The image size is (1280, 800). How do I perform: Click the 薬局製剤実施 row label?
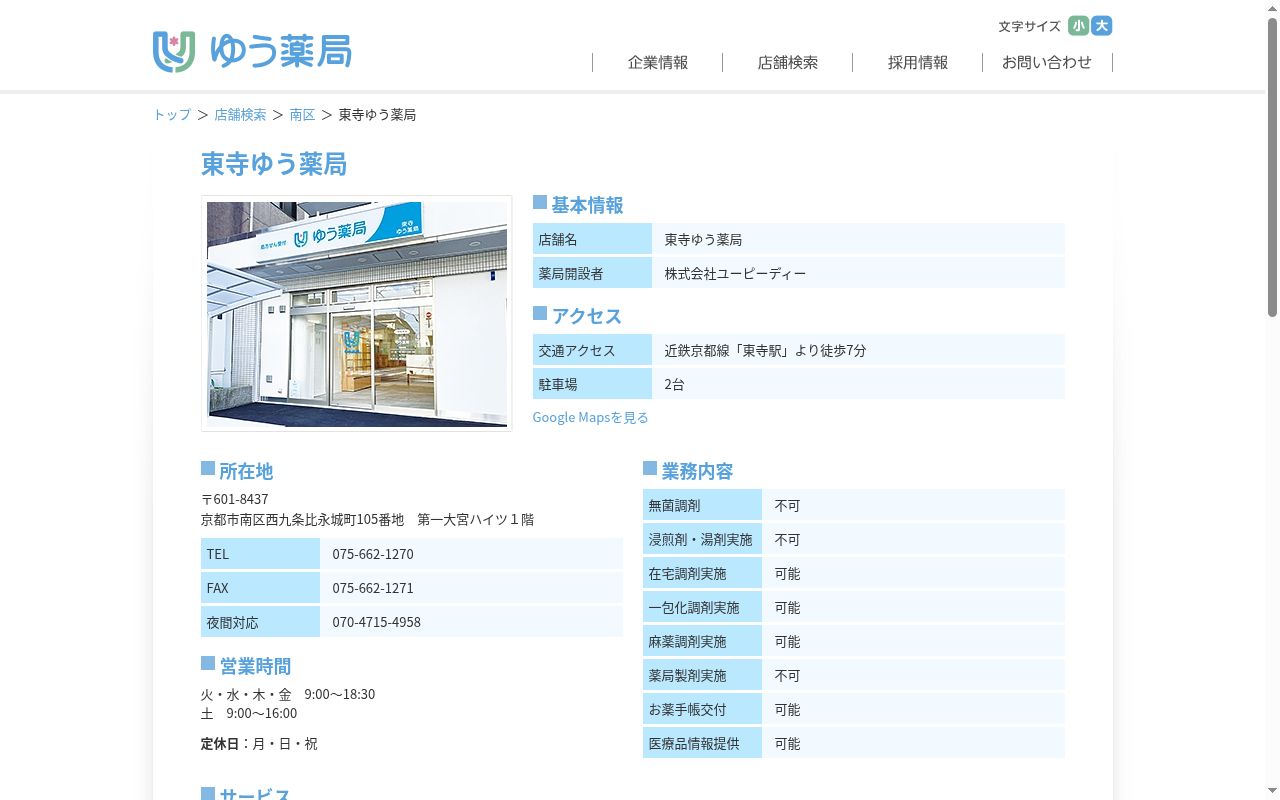[702, 675]
